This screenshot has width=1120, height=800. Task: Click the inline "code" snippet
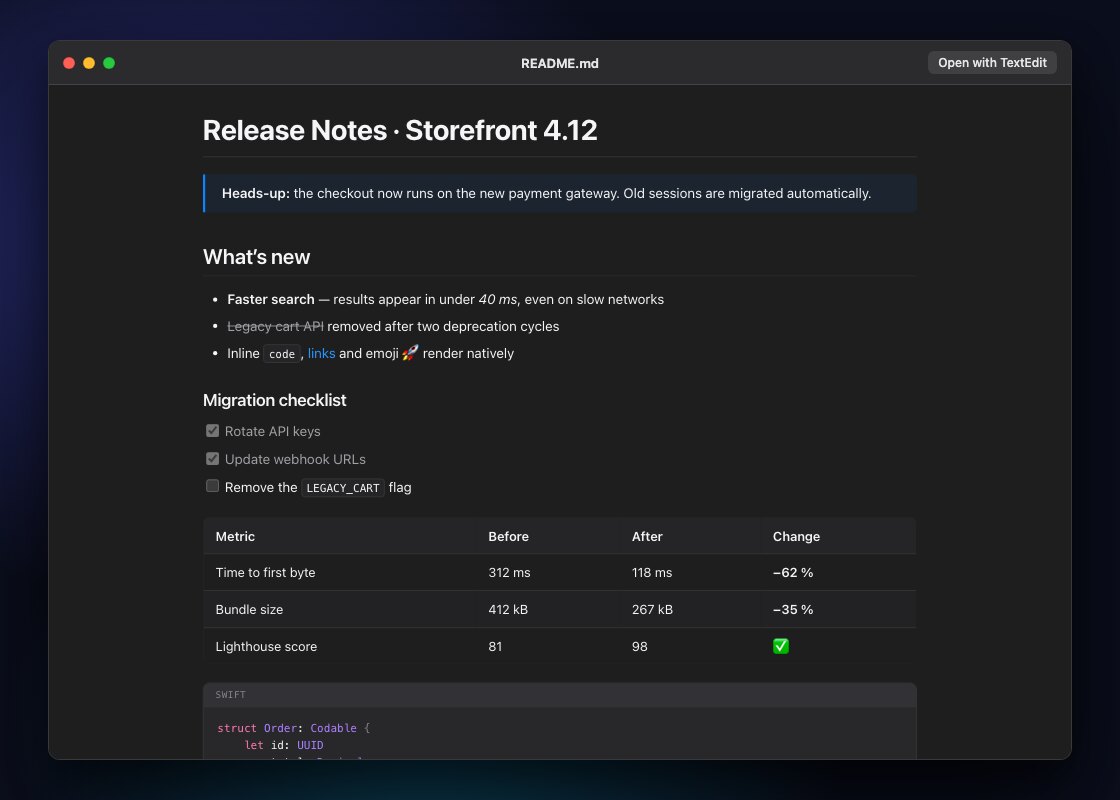(282, 354)
